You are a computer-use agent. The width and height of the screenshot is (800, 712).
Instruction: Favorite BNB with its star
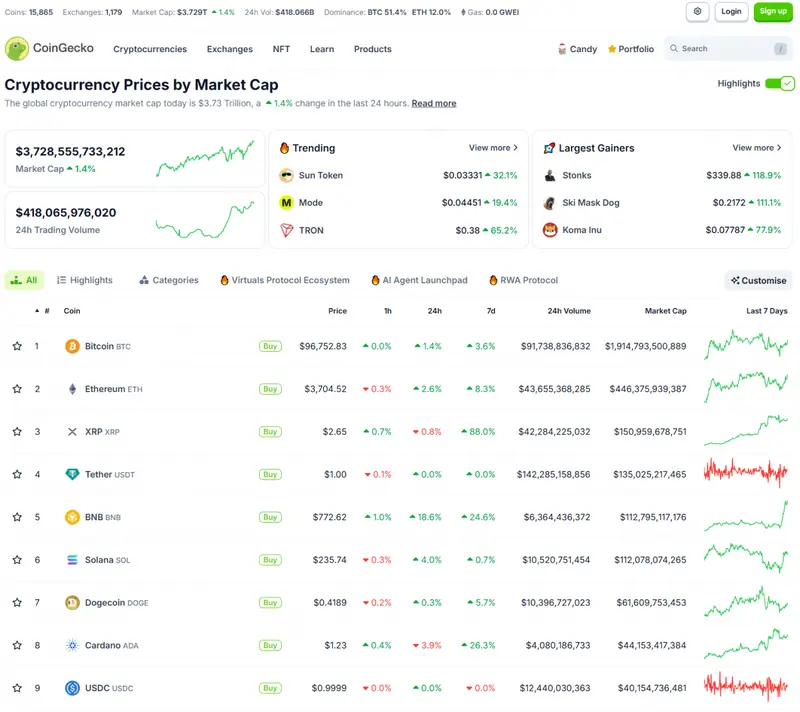click(17, 517)
